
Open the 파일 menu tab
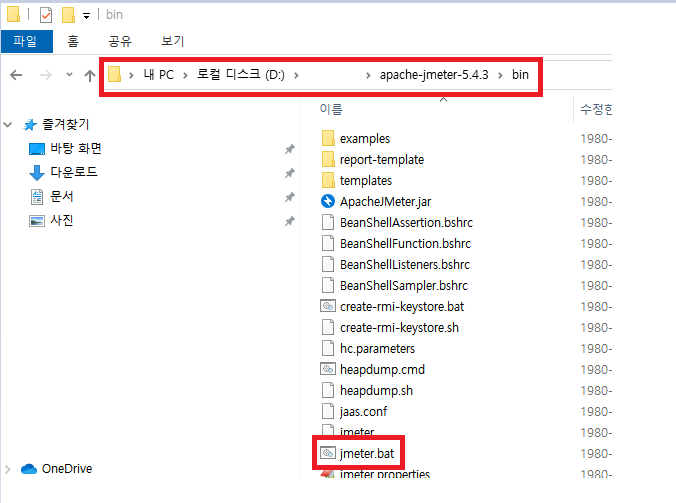click(x=27, y=41)
